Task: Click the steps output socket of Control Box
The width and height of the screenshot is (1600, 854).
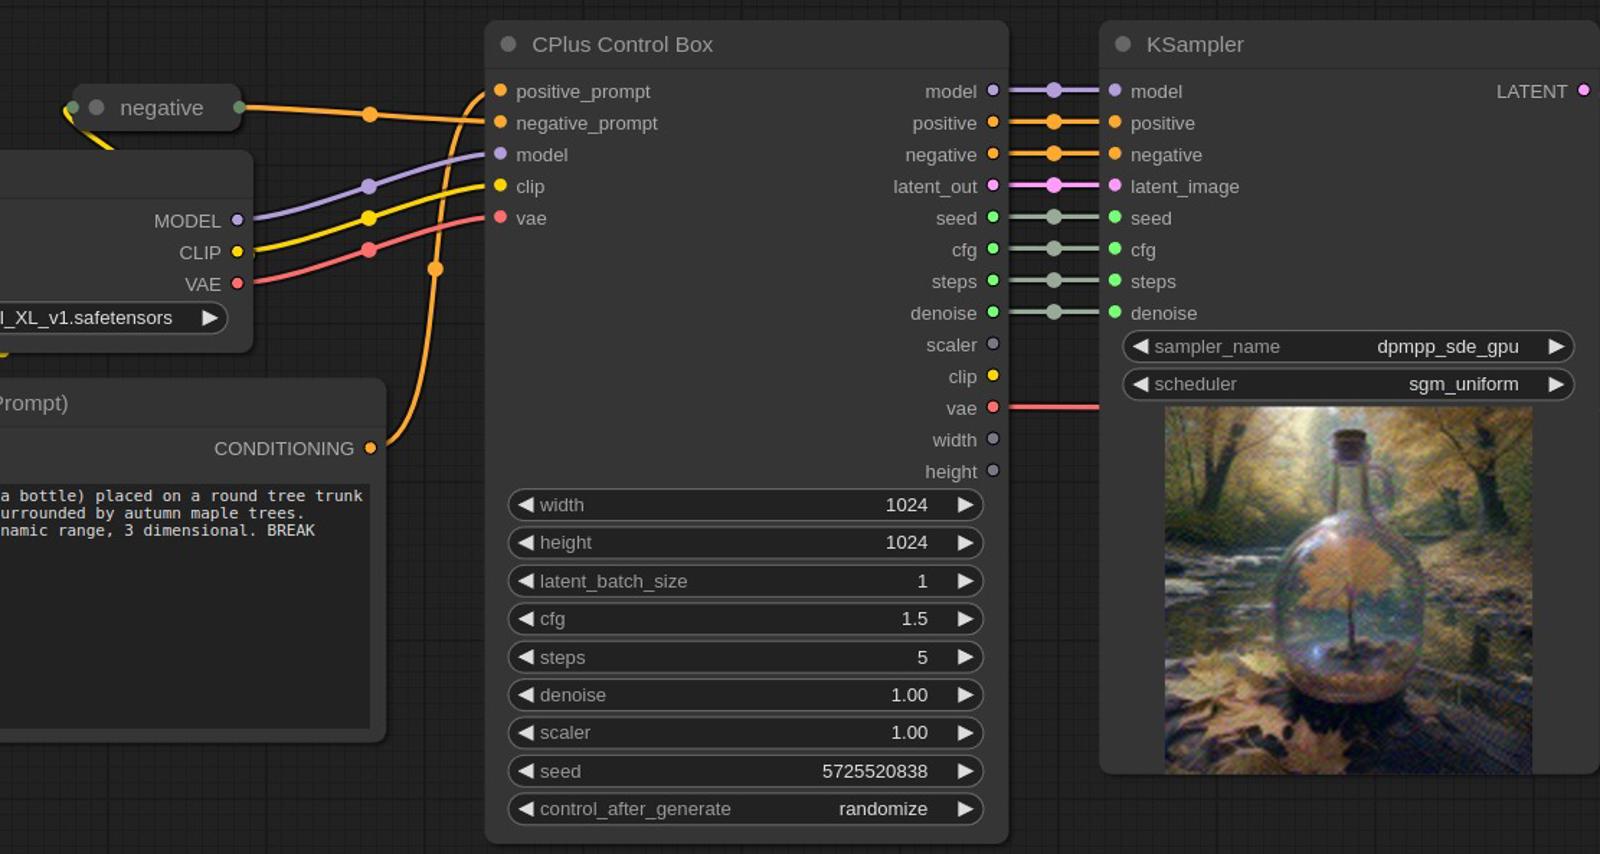Action: click(993, 281)
